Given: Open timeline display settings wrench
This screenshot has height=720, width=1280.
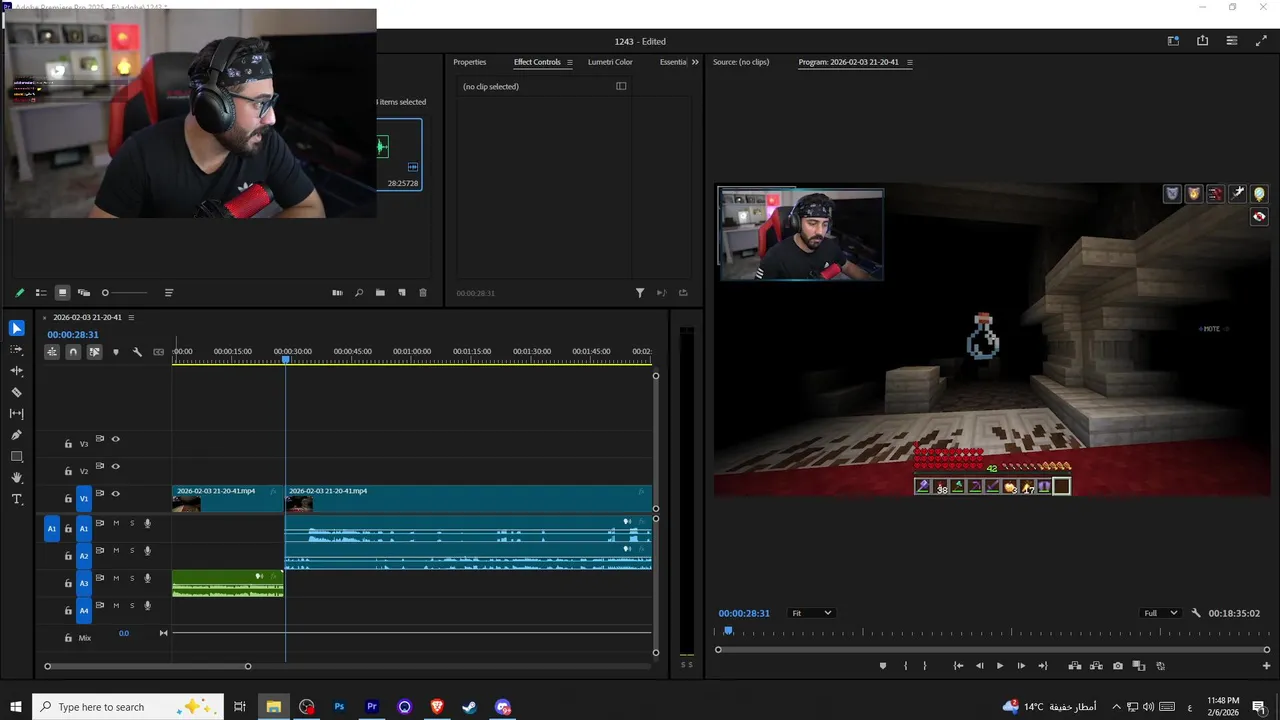Looking at the screenshot, I should (137, 352).
